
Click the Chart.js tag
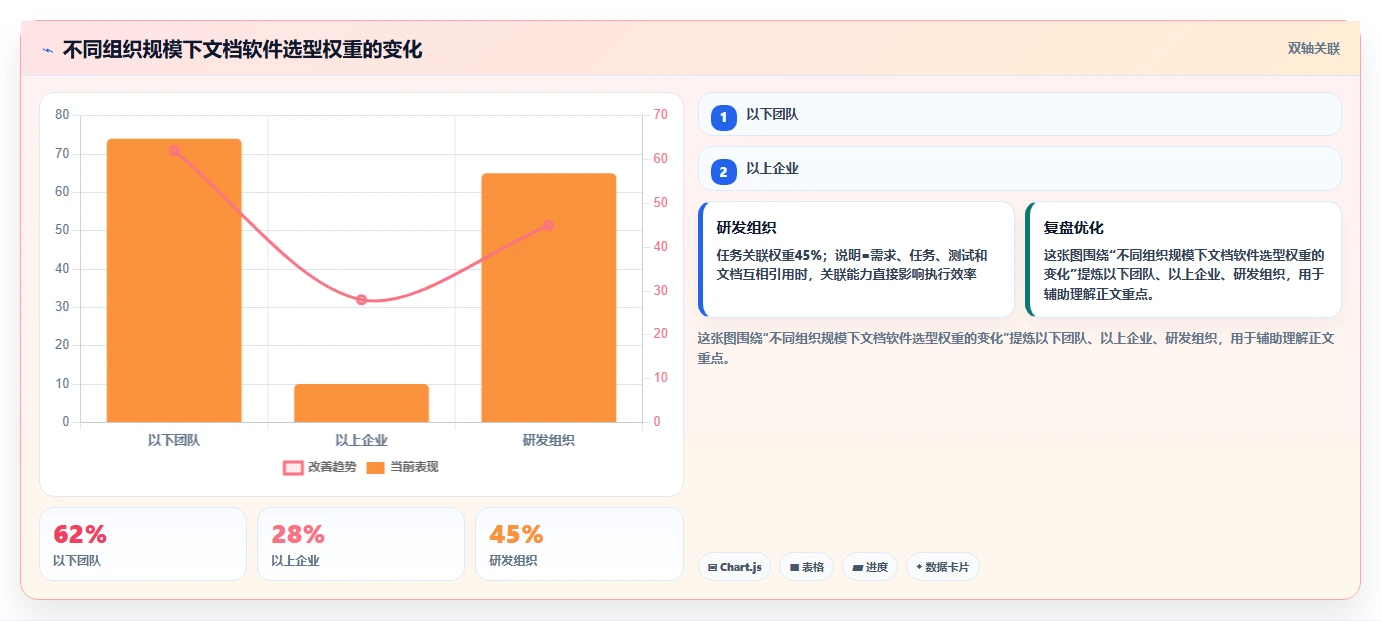tap(735, 567)
